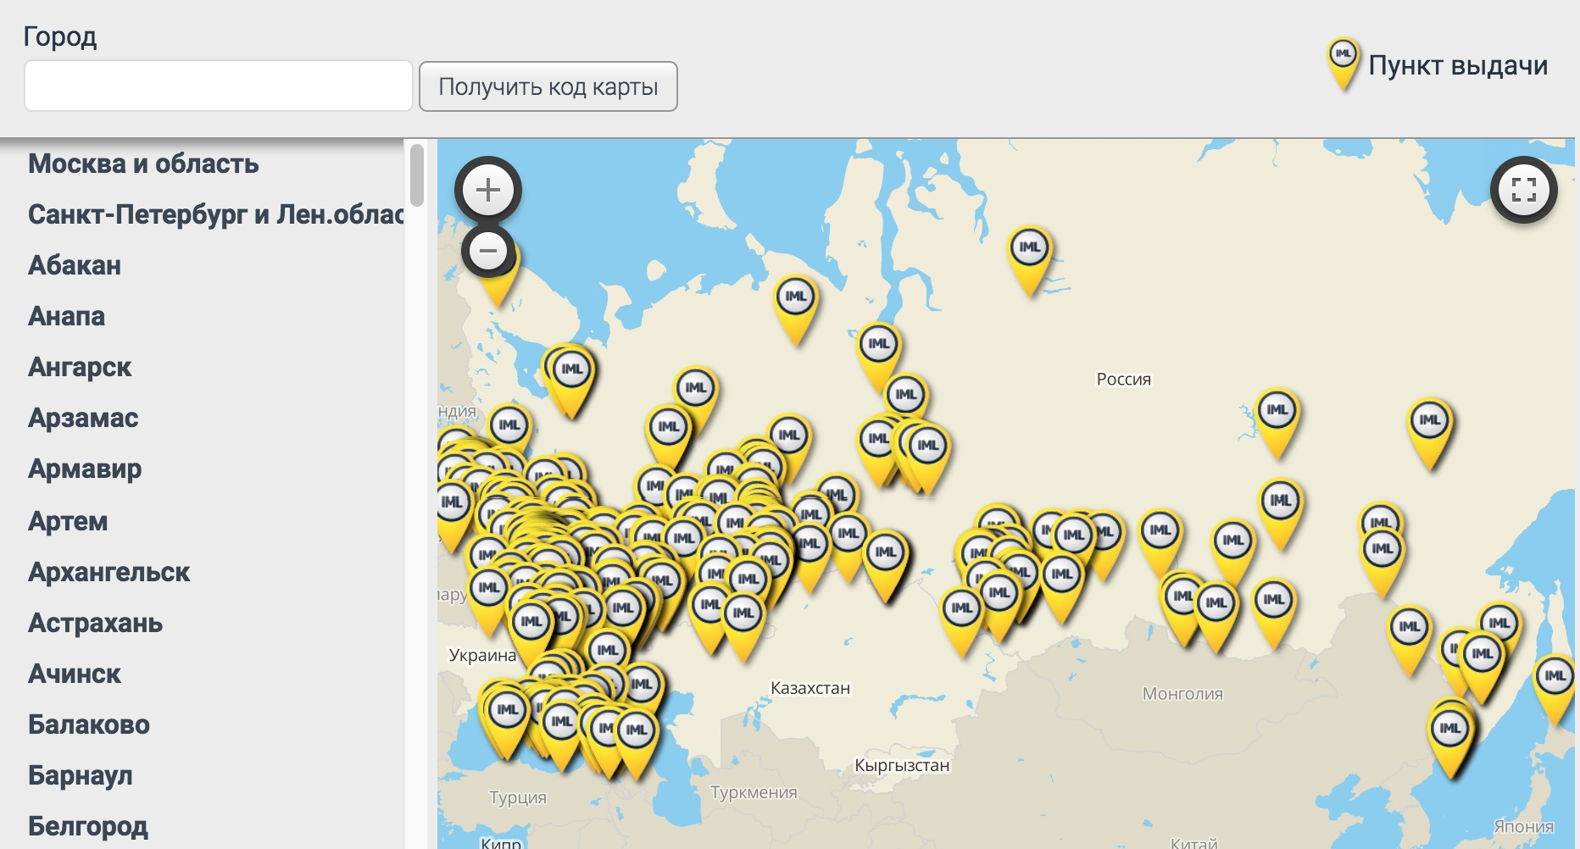Select Анапа in the city list
Viewport: 1580px width, 849px height.
pyautogui.click(x=66, y=317)
